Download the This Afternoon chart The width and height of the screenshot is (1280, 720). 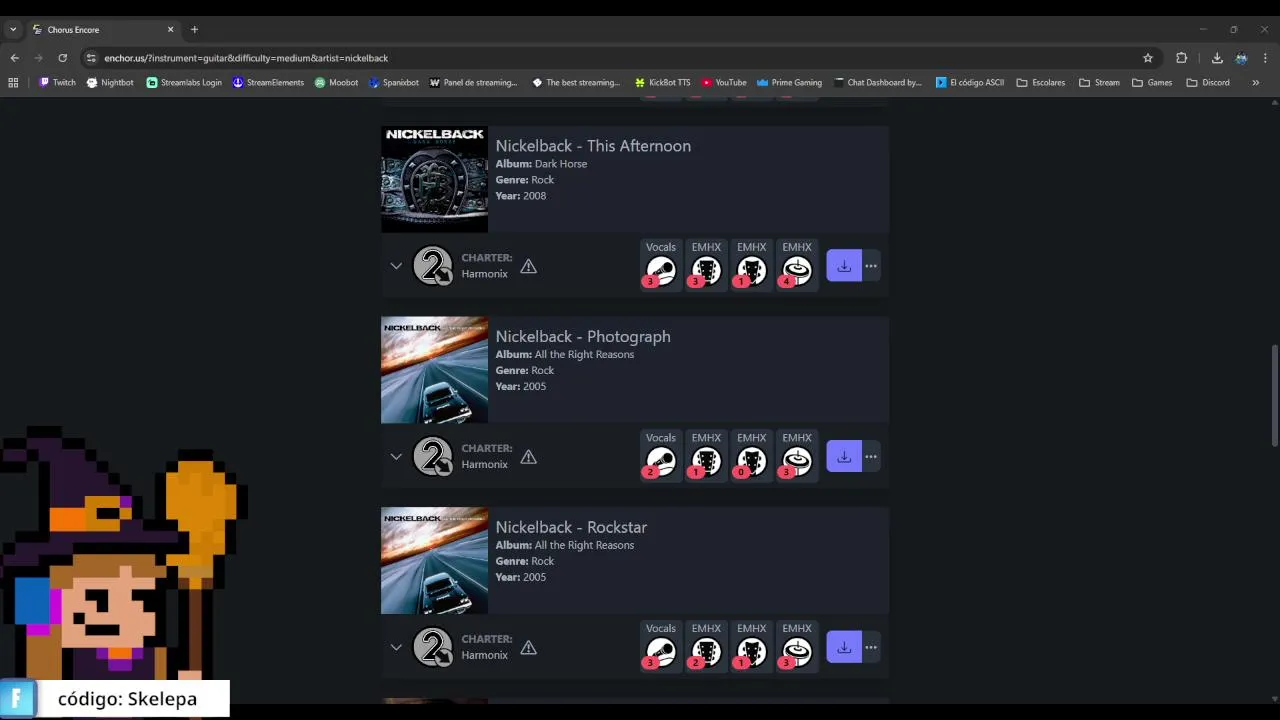844,266
